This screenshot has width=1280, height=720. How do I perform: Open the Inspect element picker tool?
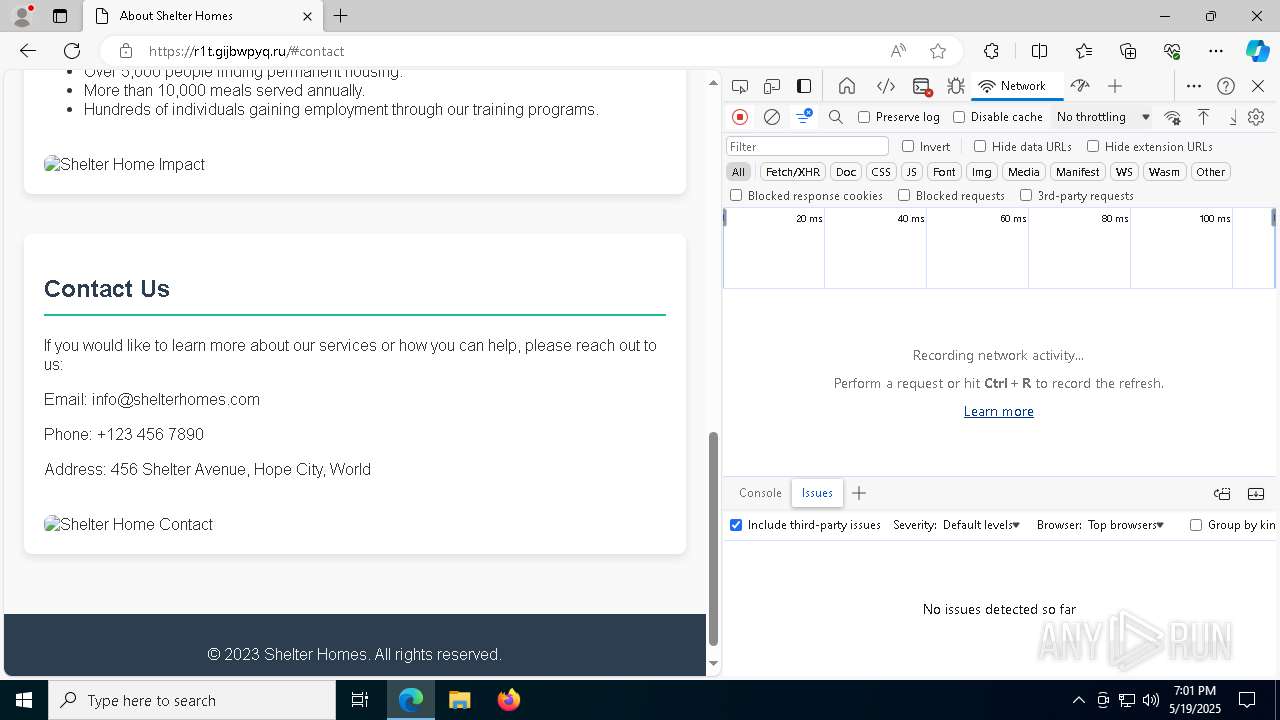pos(740,86)
